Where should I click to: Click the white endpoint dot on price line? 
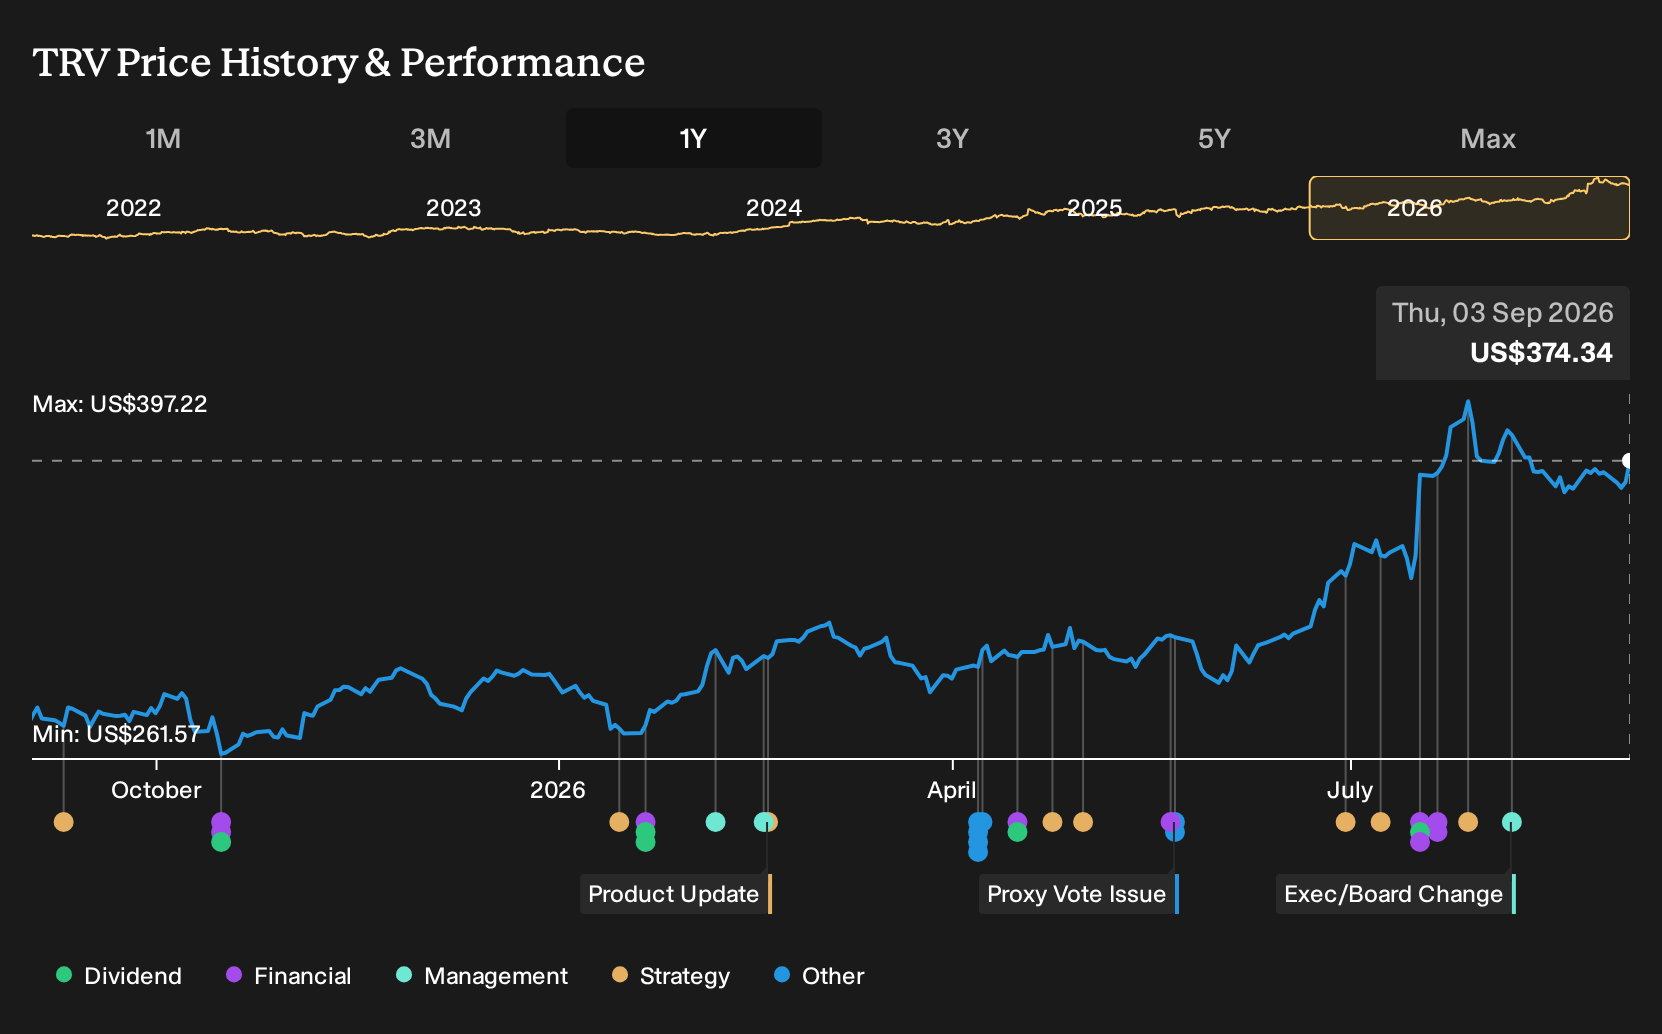pyautogui.click(x=1628, y=461)
